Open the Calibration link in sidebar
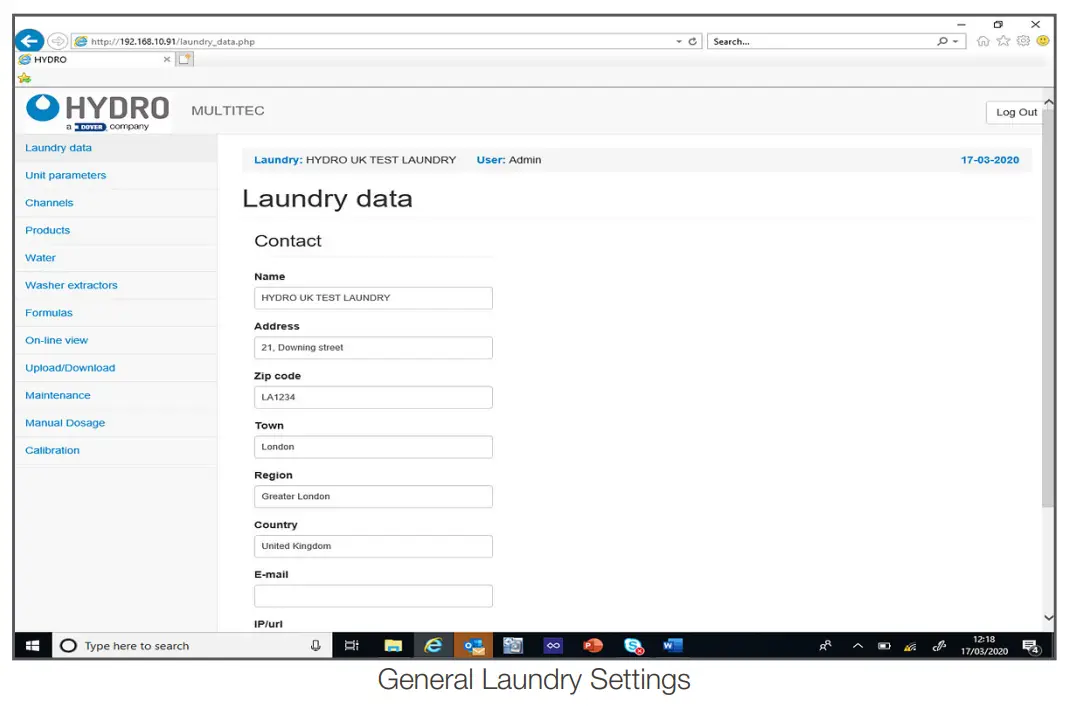This screenshot has width=1075, height=706. pos(52,450)
